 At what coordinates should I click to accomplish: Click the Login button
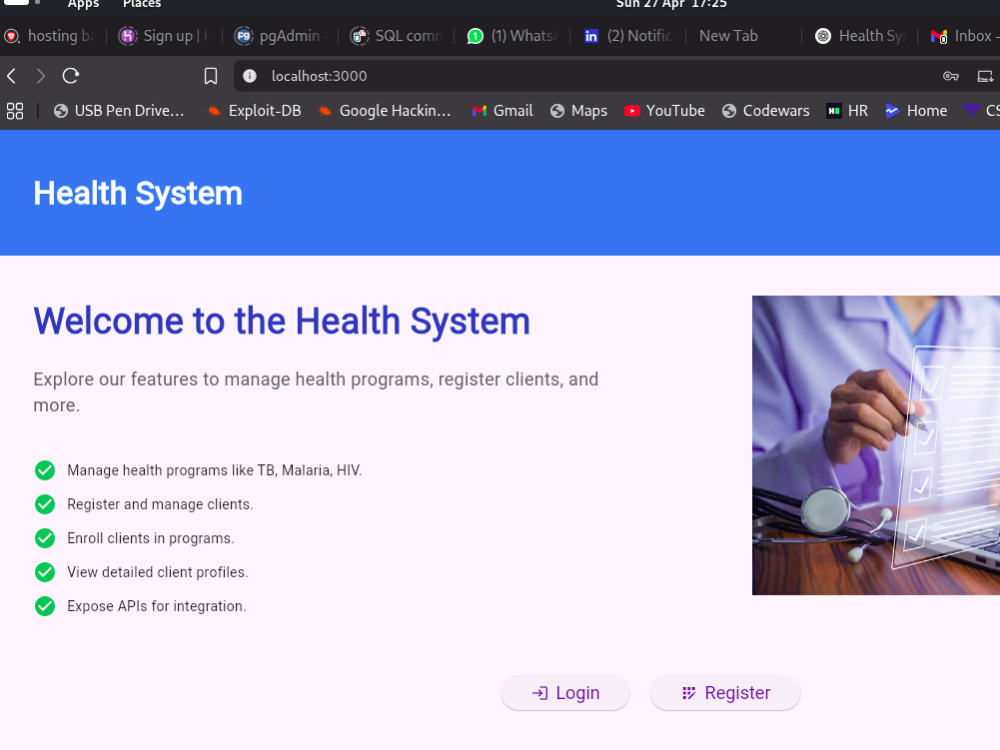tap(566, 693)
